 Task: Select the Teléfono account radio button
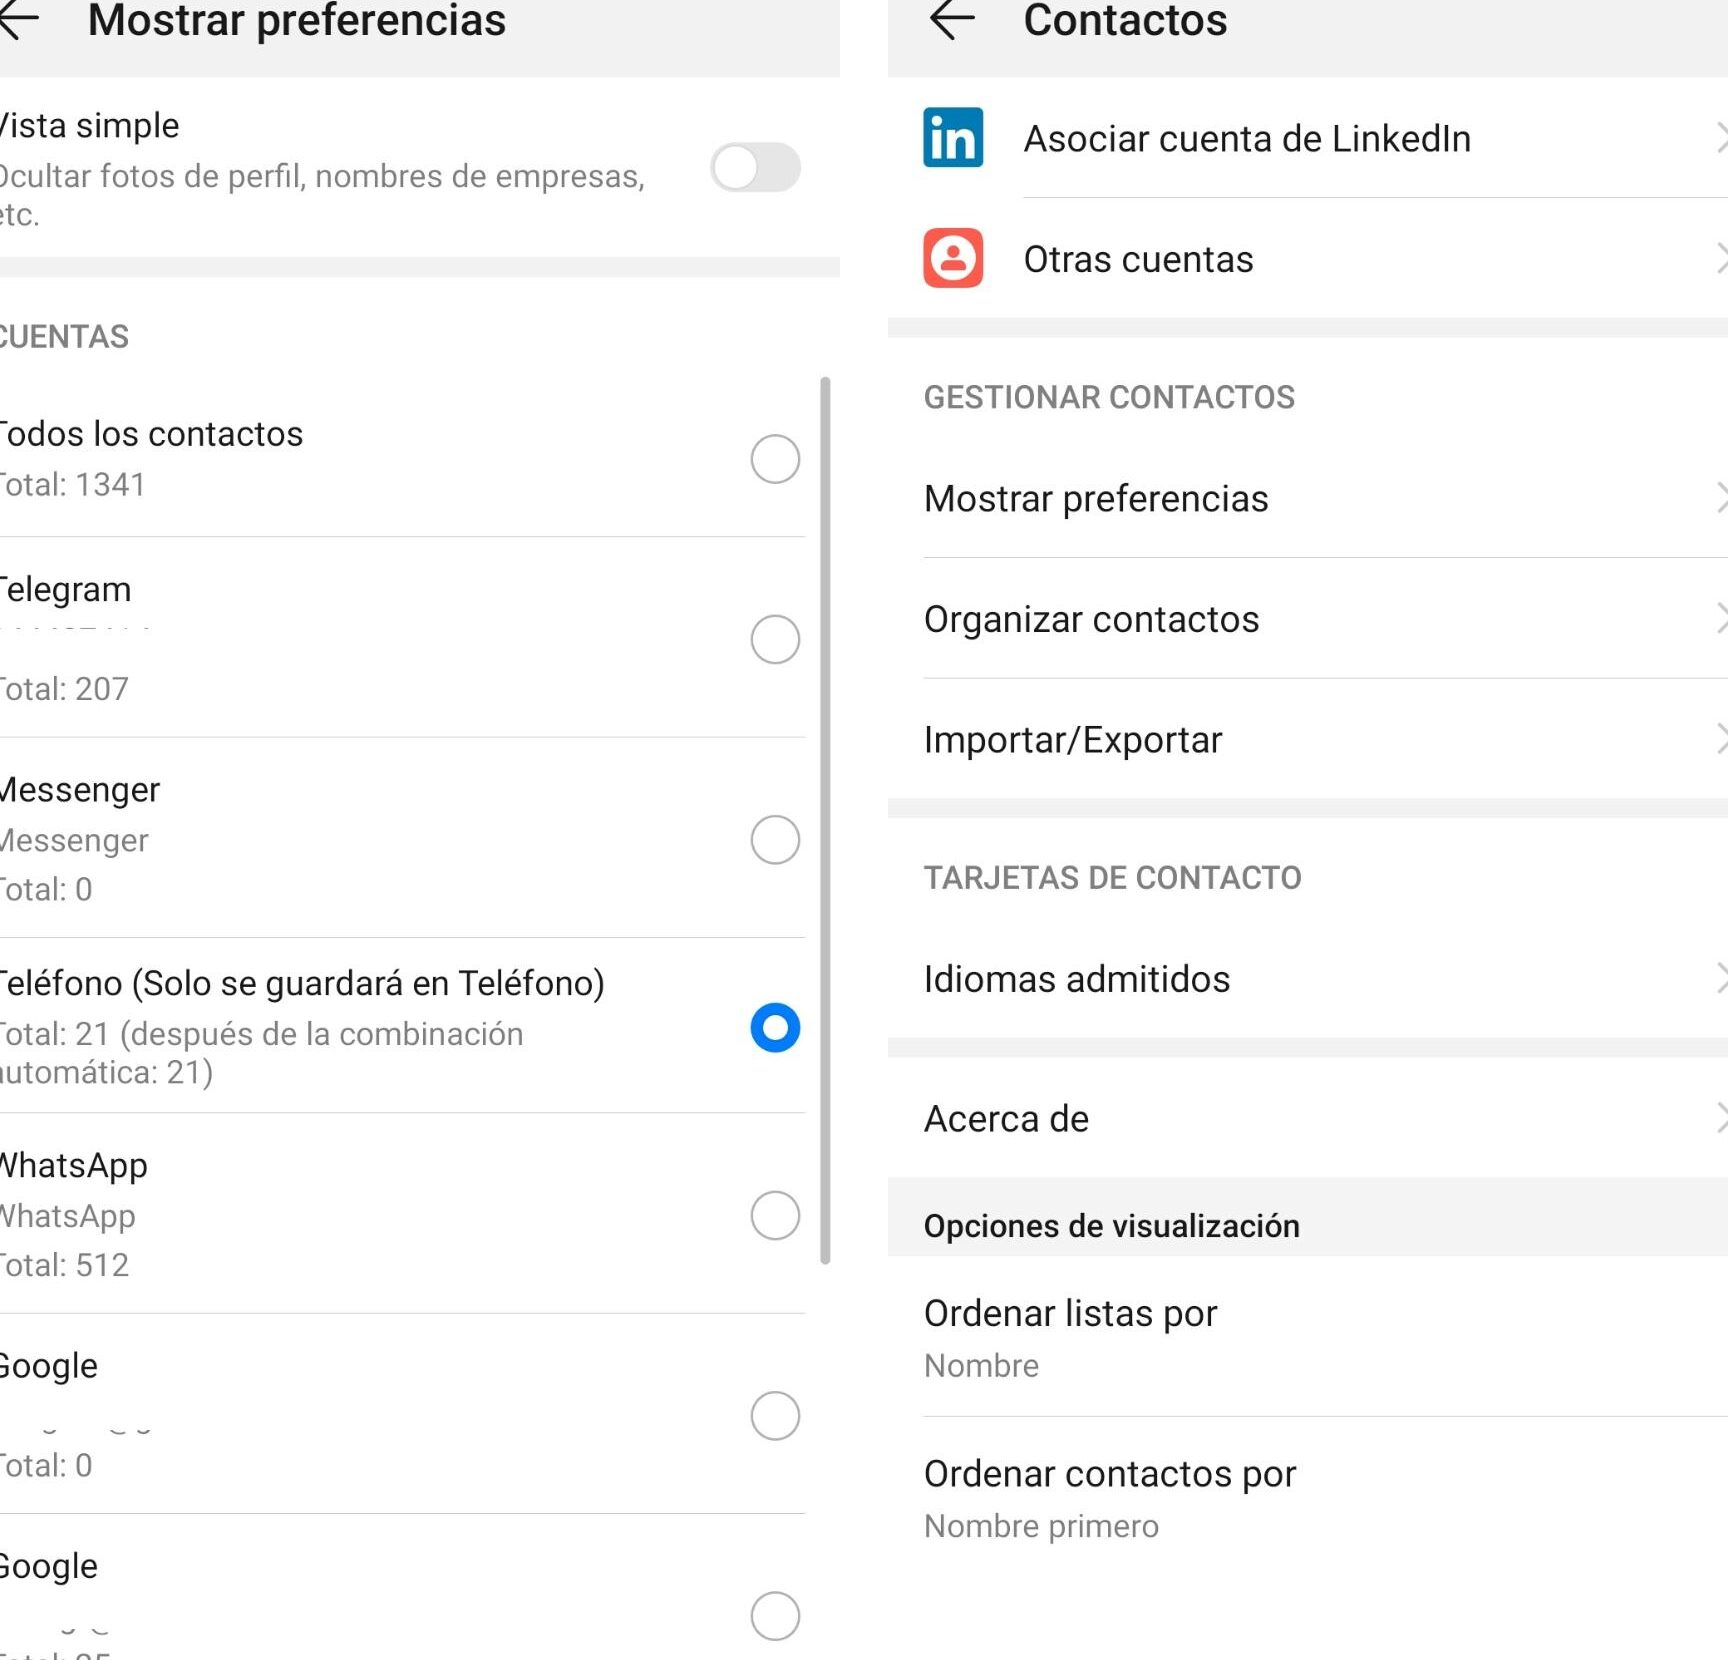(775, 1027)
